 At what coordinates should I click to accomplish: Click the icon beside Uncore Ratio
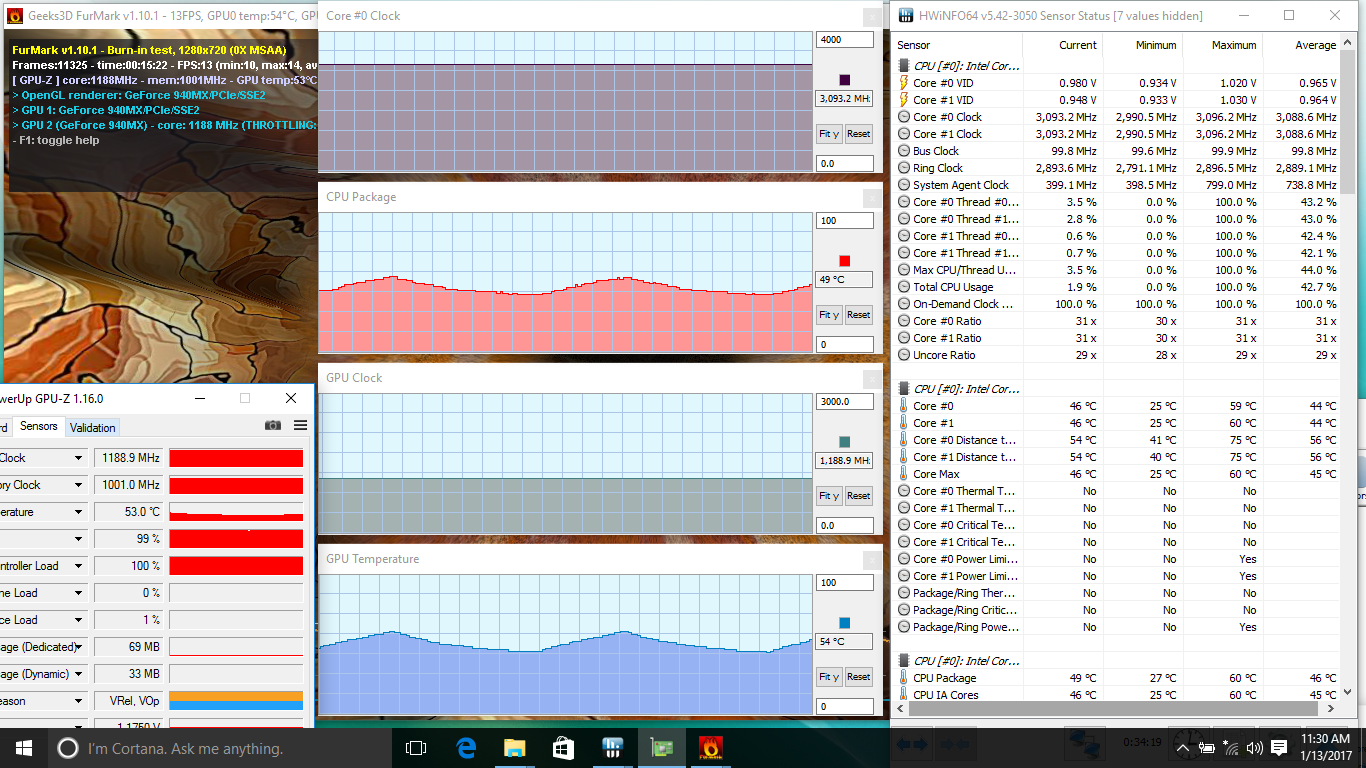[904, 355]
